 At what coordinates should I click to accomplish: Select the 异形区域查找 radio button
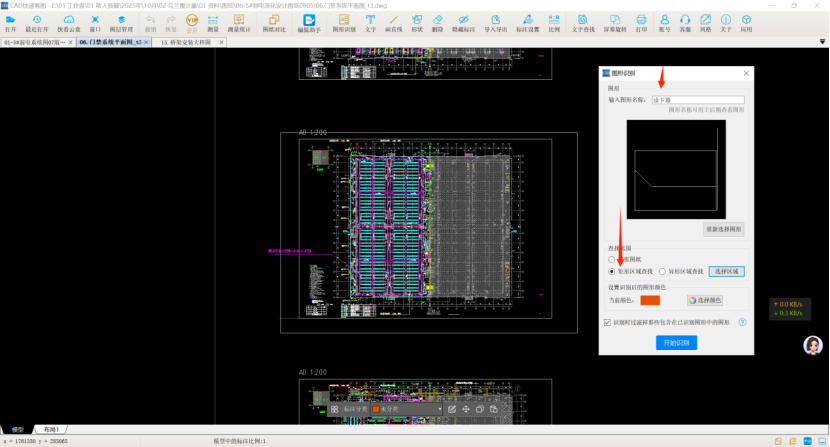[662, 271]
